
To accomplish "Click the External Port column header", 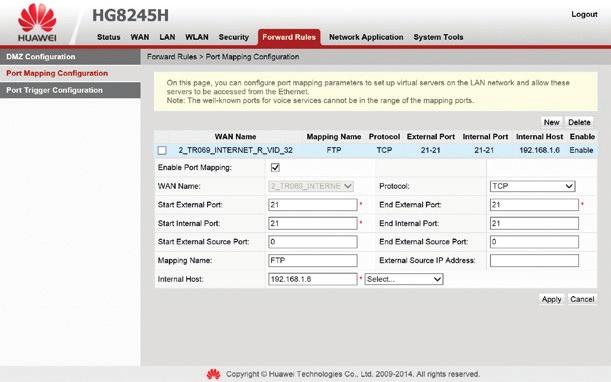I will coord(431,137).
